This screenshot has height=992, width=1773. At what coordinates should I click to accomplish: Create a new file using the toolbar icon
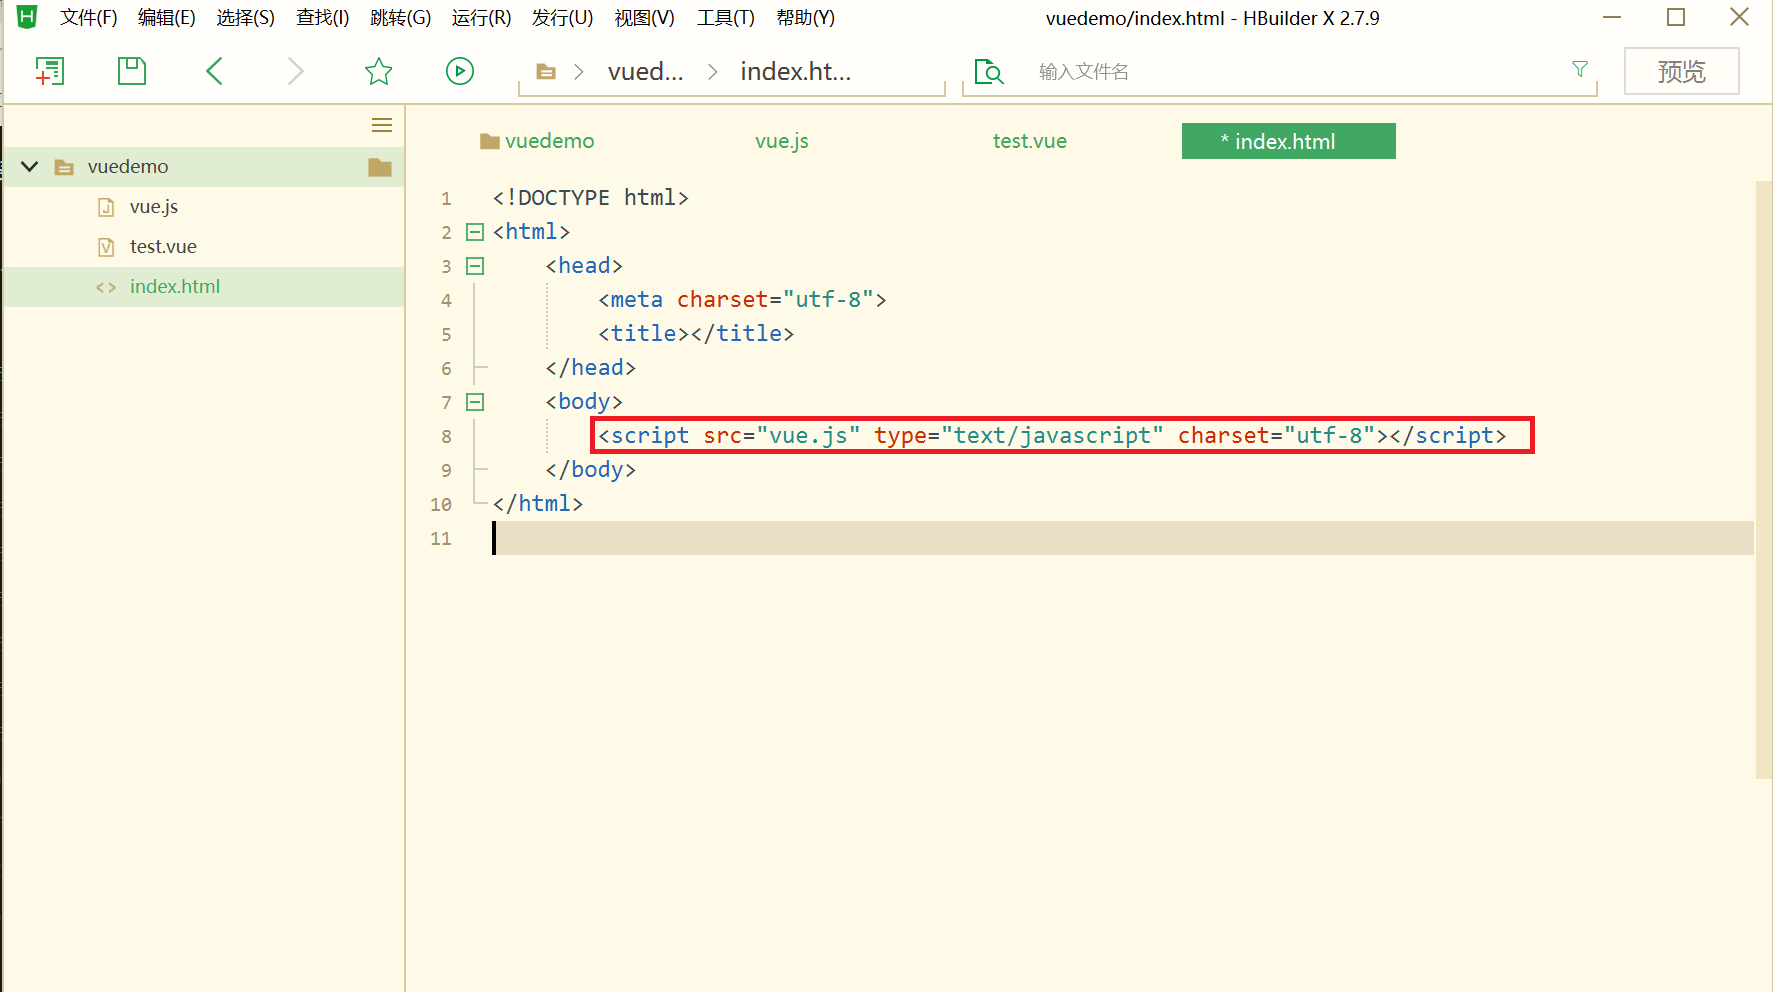coord(50,70)
